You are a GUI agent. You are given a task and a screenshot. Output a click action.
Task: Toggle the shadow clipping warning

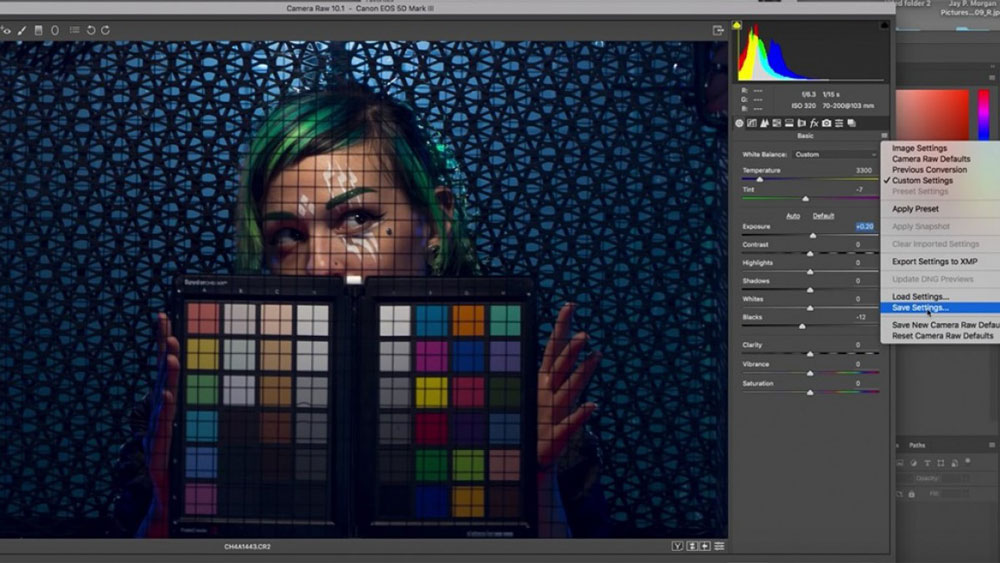point(738,25)
